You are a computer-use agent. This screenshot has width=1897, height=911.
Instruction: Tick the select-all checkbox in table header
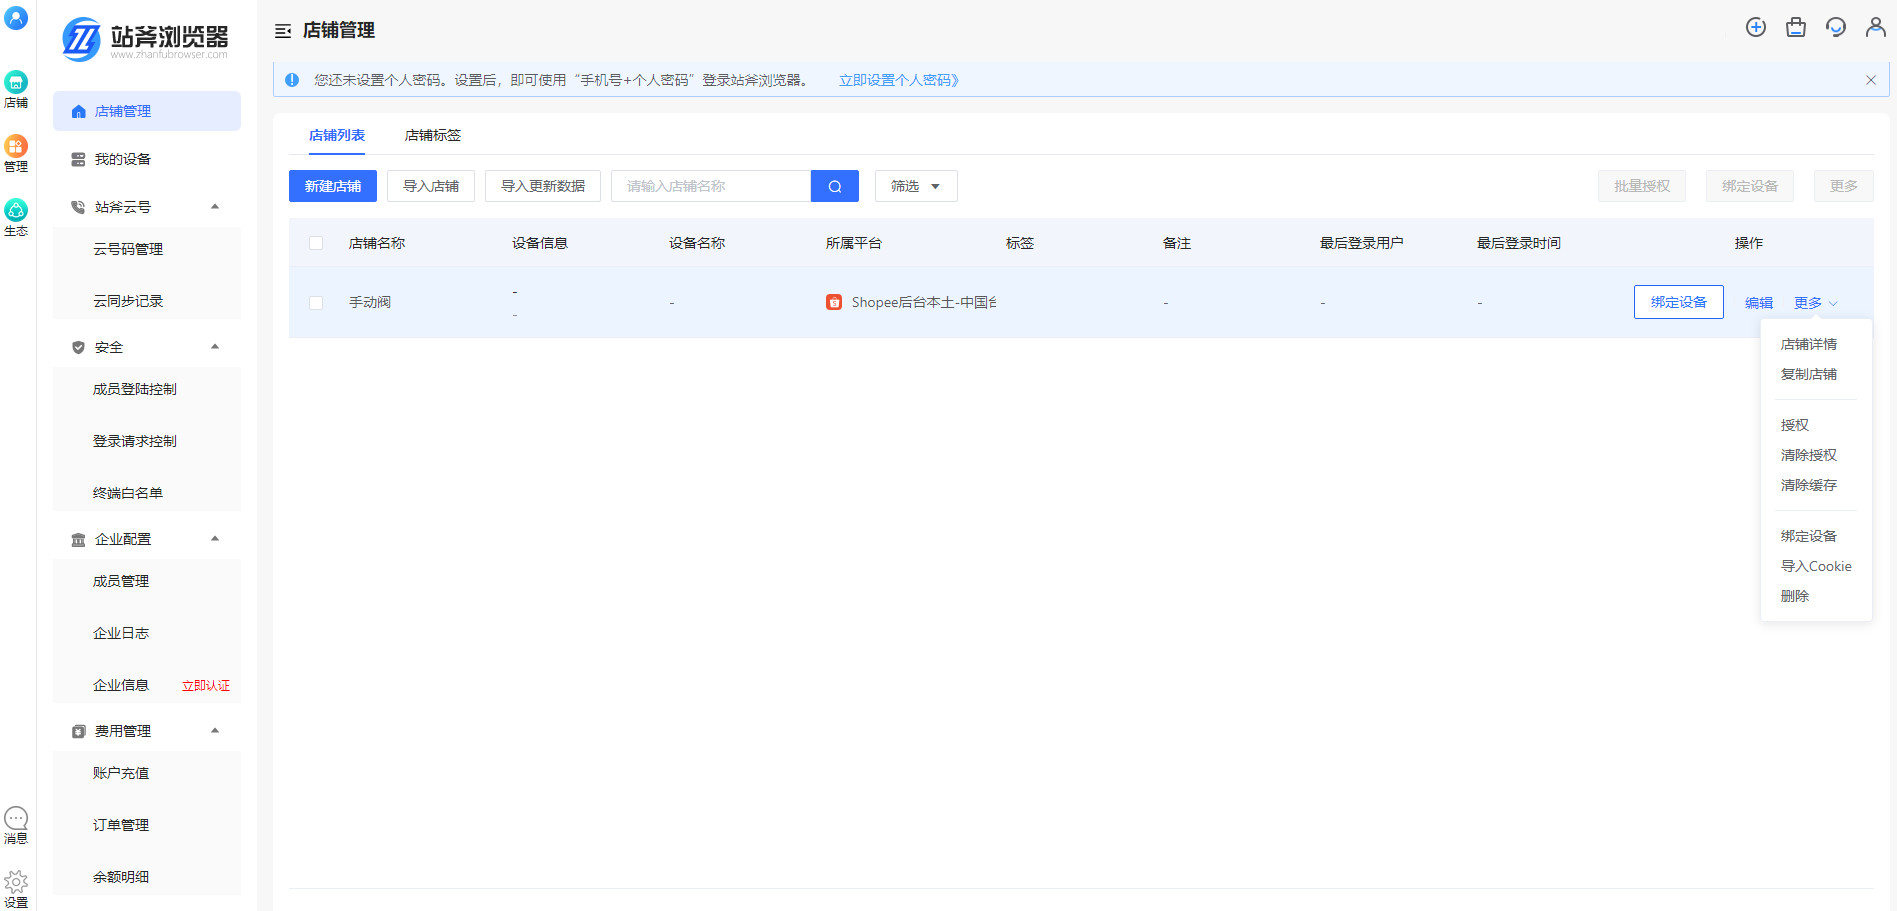316,243
